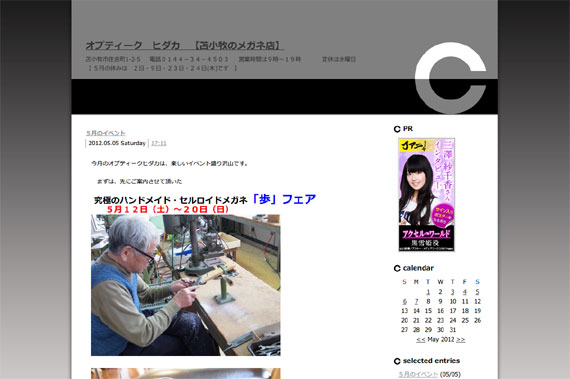Select the date text 2012.05.05 Saturday

click(117, 143)
